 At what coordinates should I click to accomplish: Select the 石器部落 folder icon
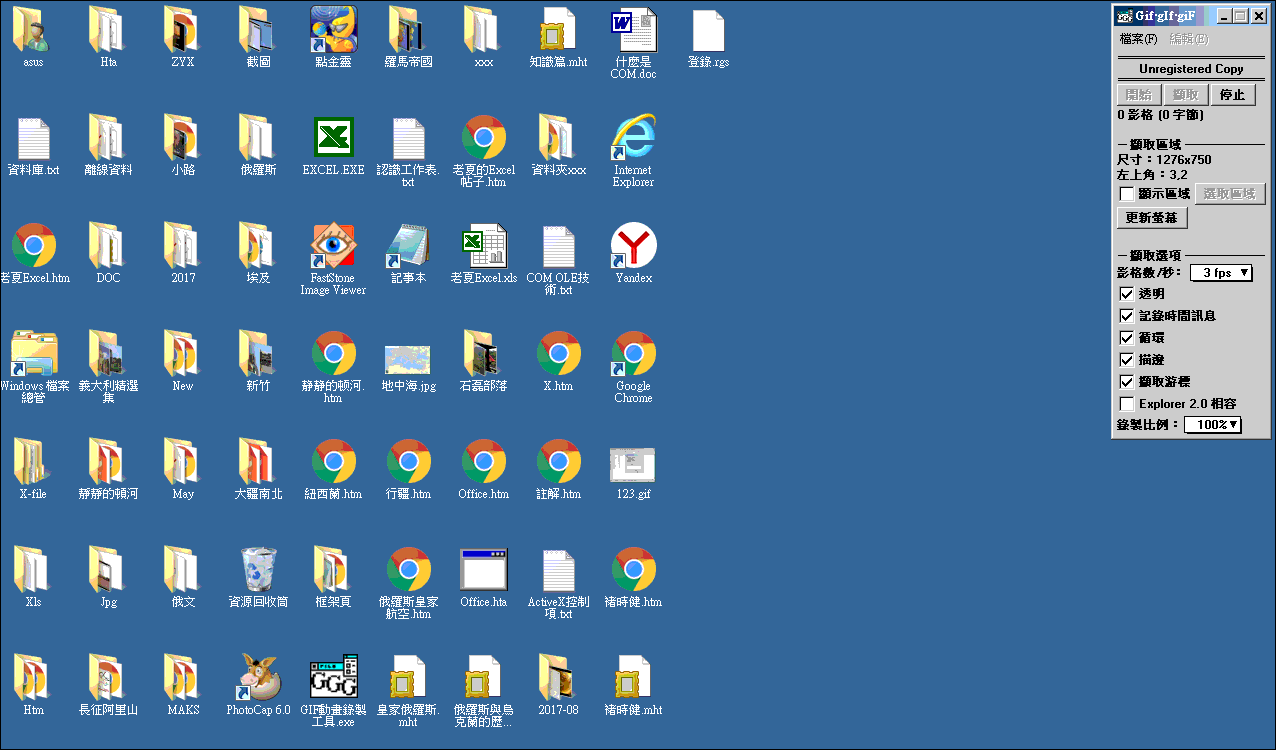(483, 354)
